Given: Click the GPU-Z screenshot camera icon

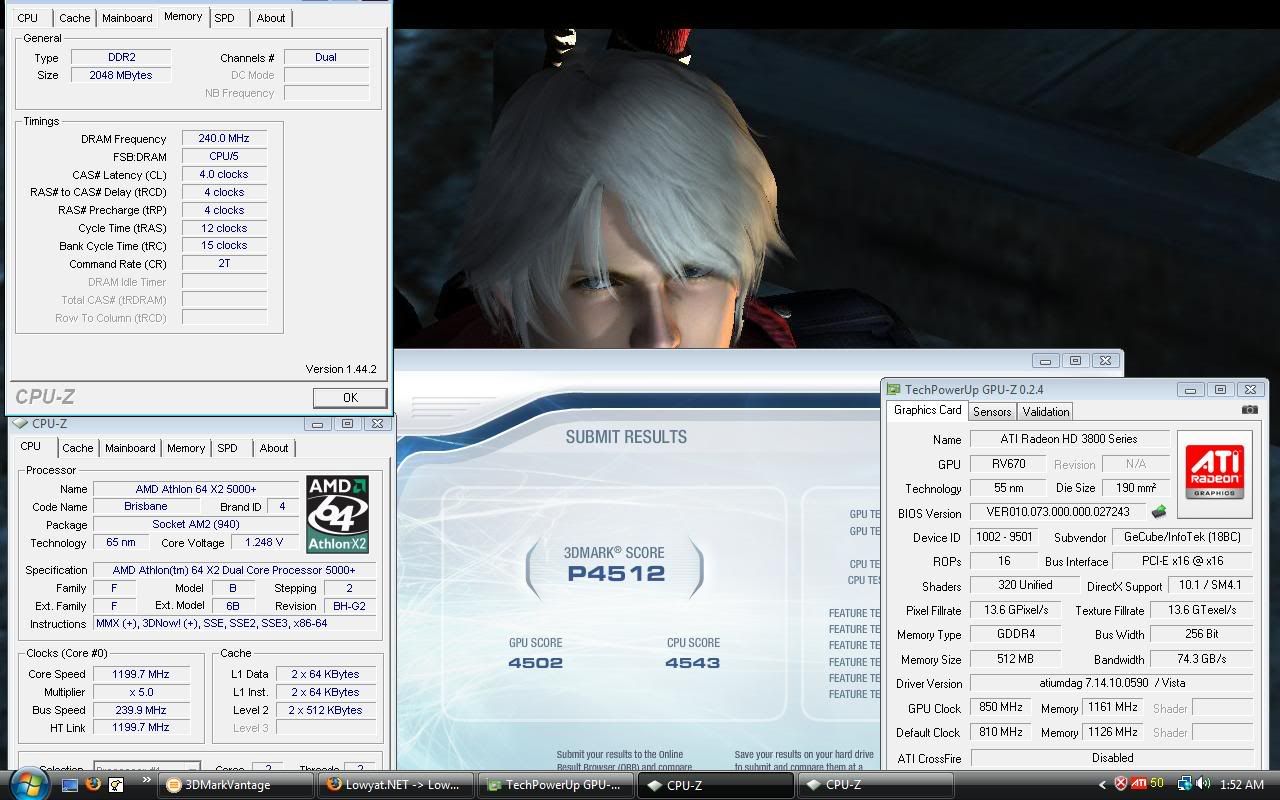Looking at the screenshot, I should tap(1249, 410).
